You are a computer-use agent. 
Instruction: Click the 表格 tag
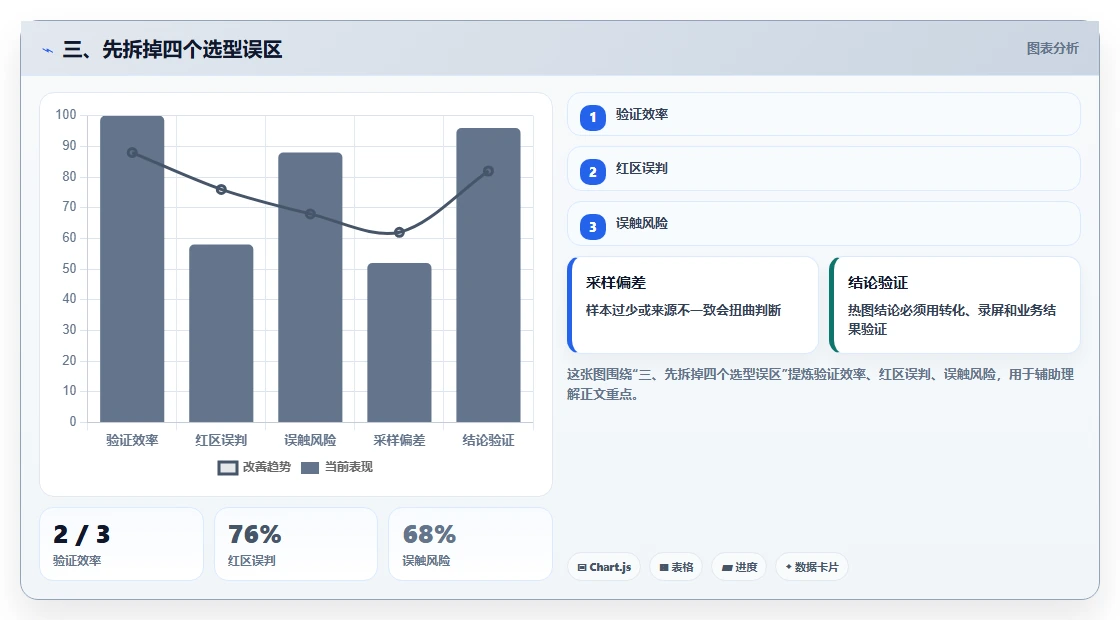pos(676,567)
